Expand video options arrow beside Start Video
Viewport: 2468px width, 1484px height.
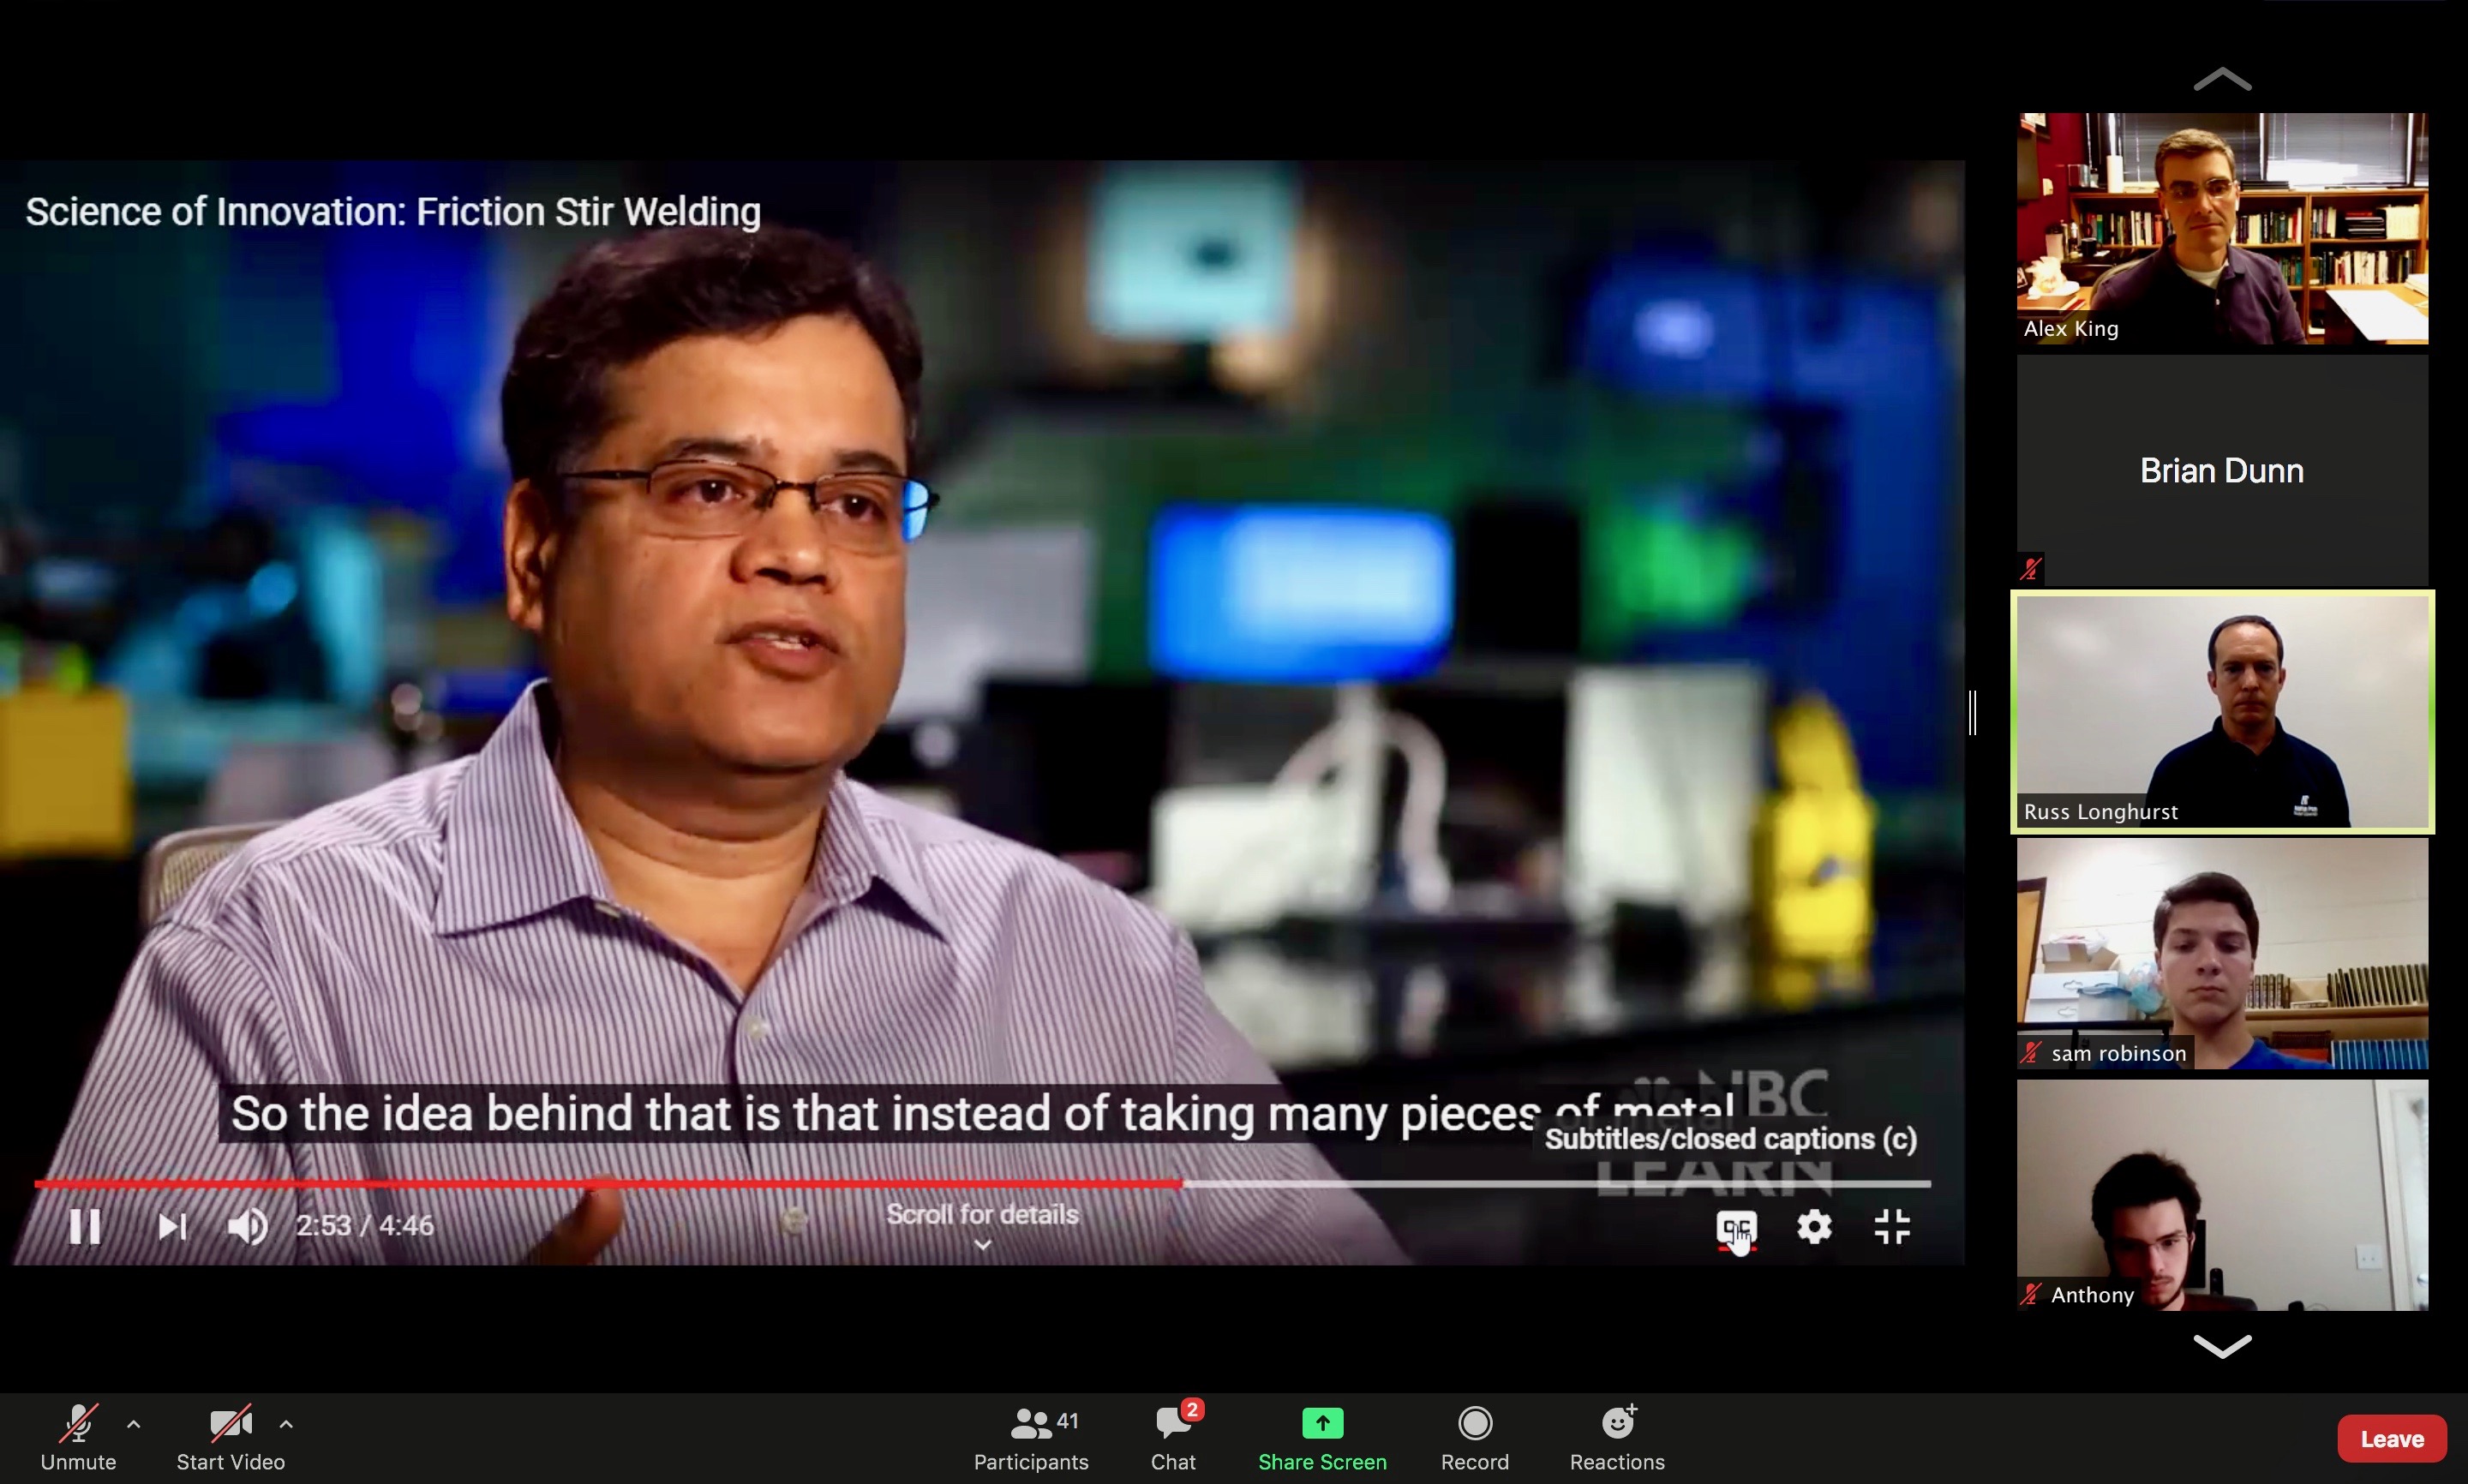286,1424
